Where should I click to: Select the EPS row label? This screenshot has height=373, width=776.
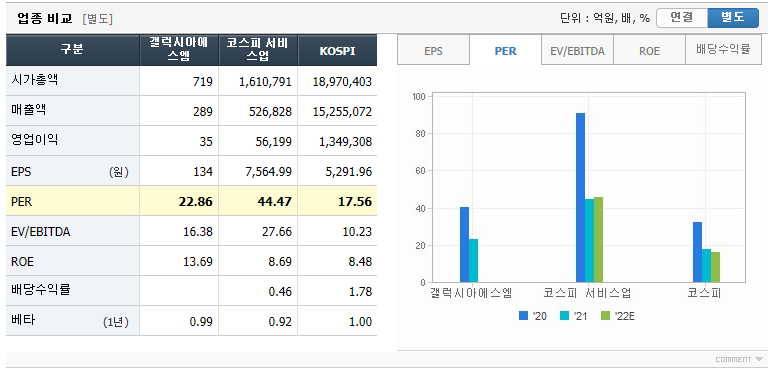(21, 171)
